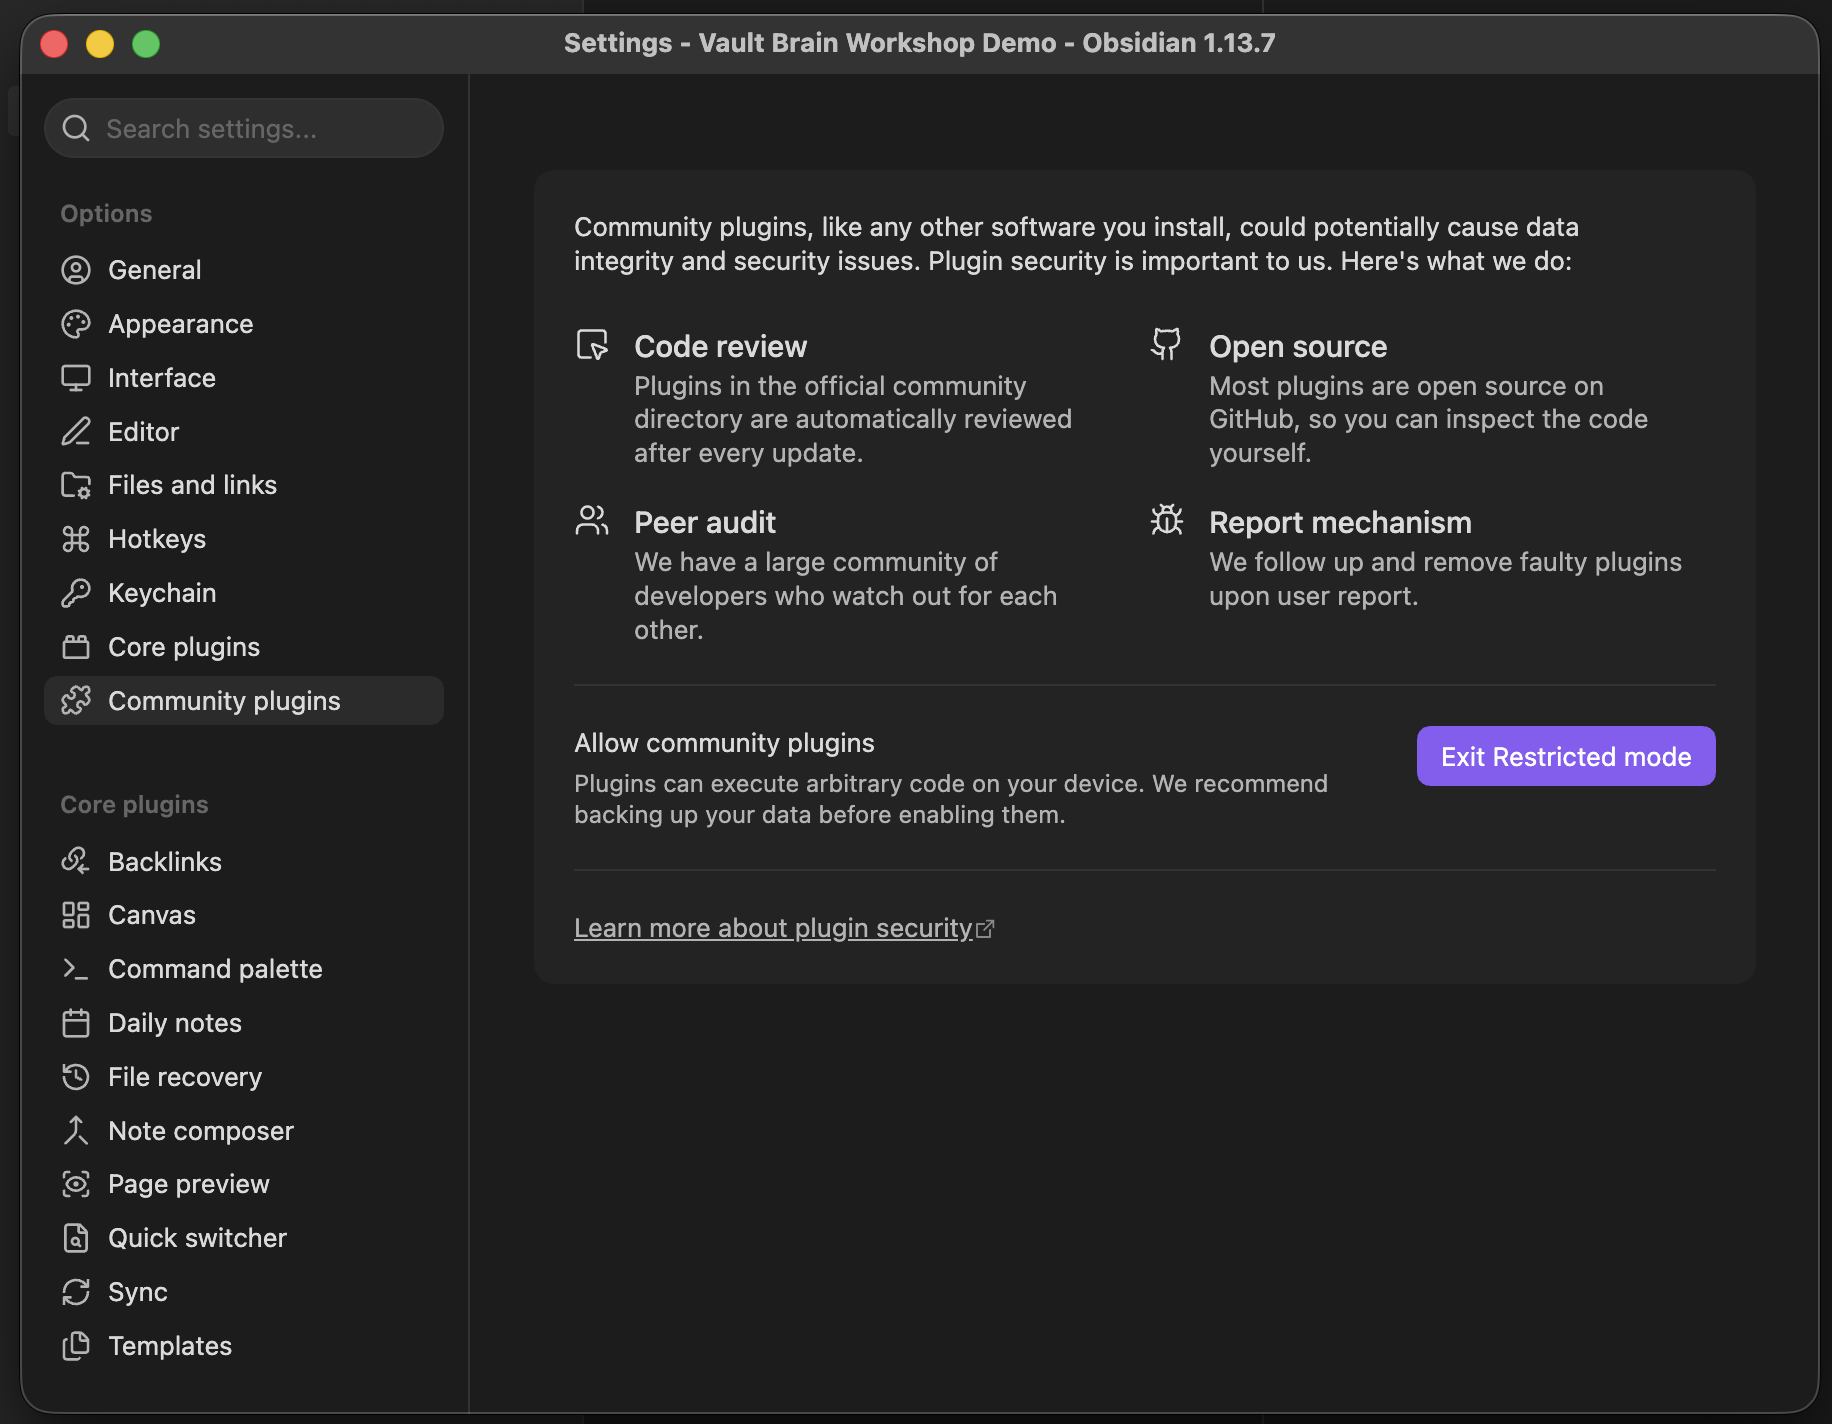Click the Report mechanism heading
The height and width of the screenshot is (1424, 1832).
(x=1340, y=522)
